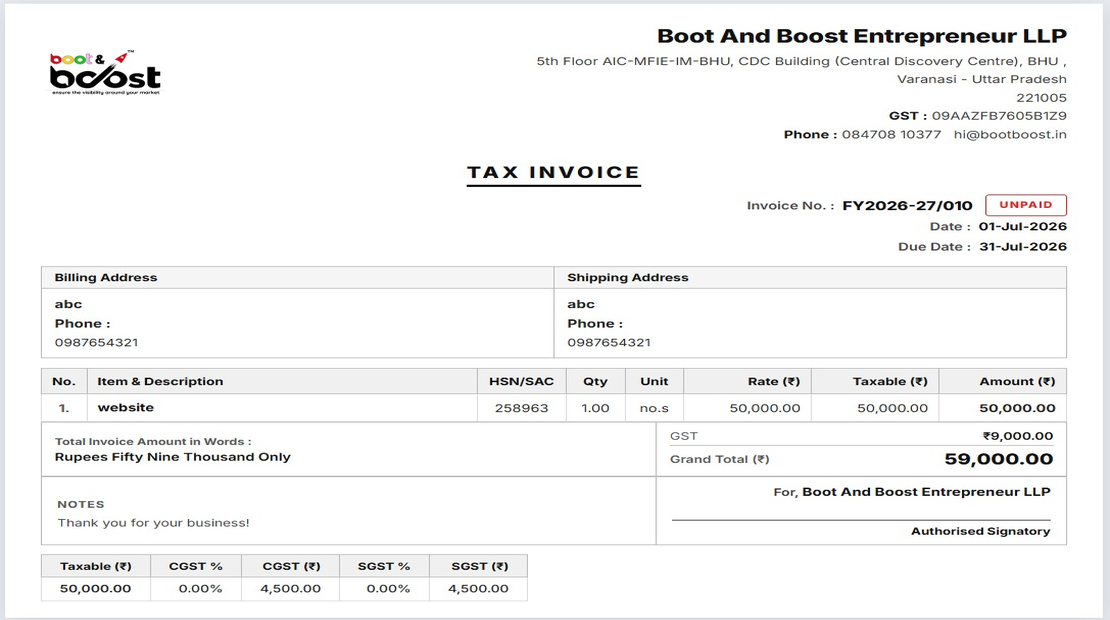Click billing address phone 0987654321
The image size is (1110, 620).
[x=96, y=343]
